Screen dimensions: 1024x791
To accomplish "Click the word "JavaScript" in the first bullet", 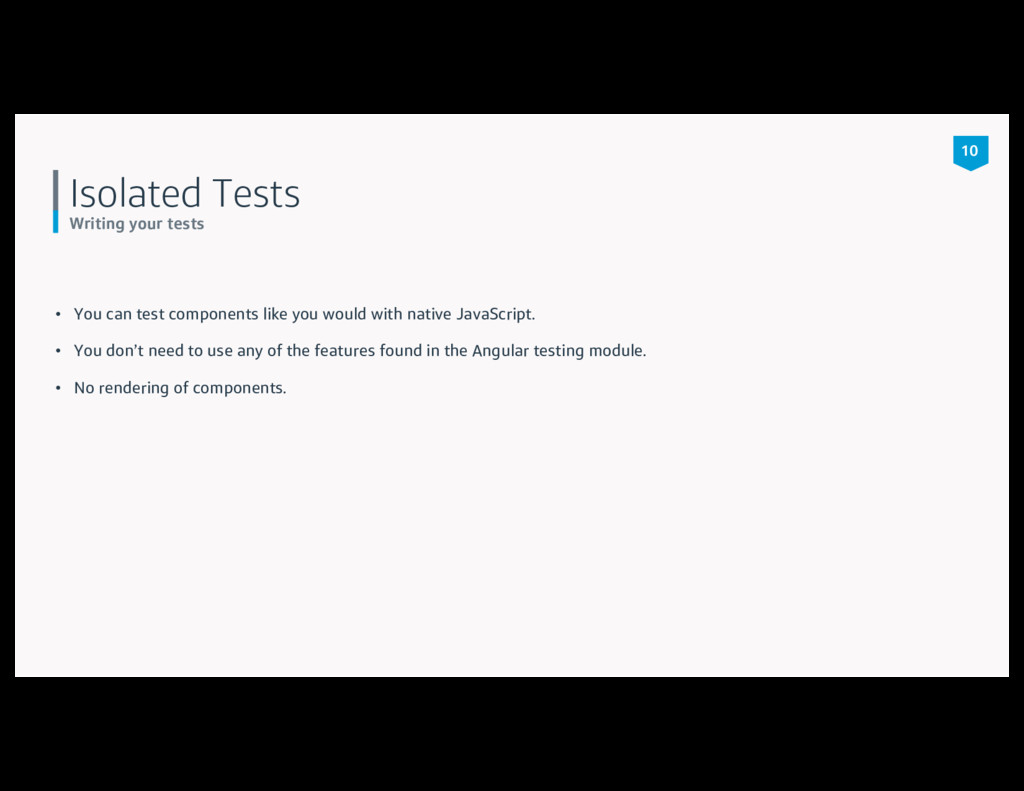I will click(495, 314).
